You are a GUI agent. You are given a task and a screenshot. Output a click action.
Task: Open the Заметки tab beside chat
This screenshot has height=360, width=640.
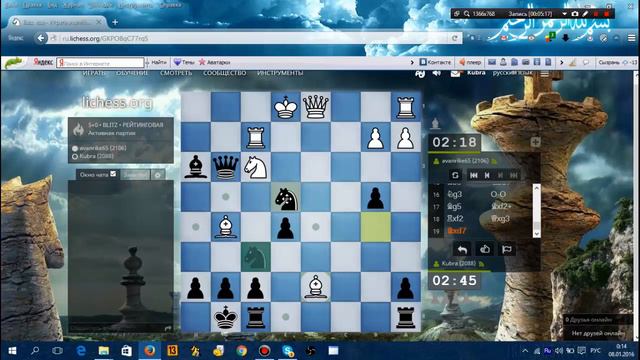(135, 175)
